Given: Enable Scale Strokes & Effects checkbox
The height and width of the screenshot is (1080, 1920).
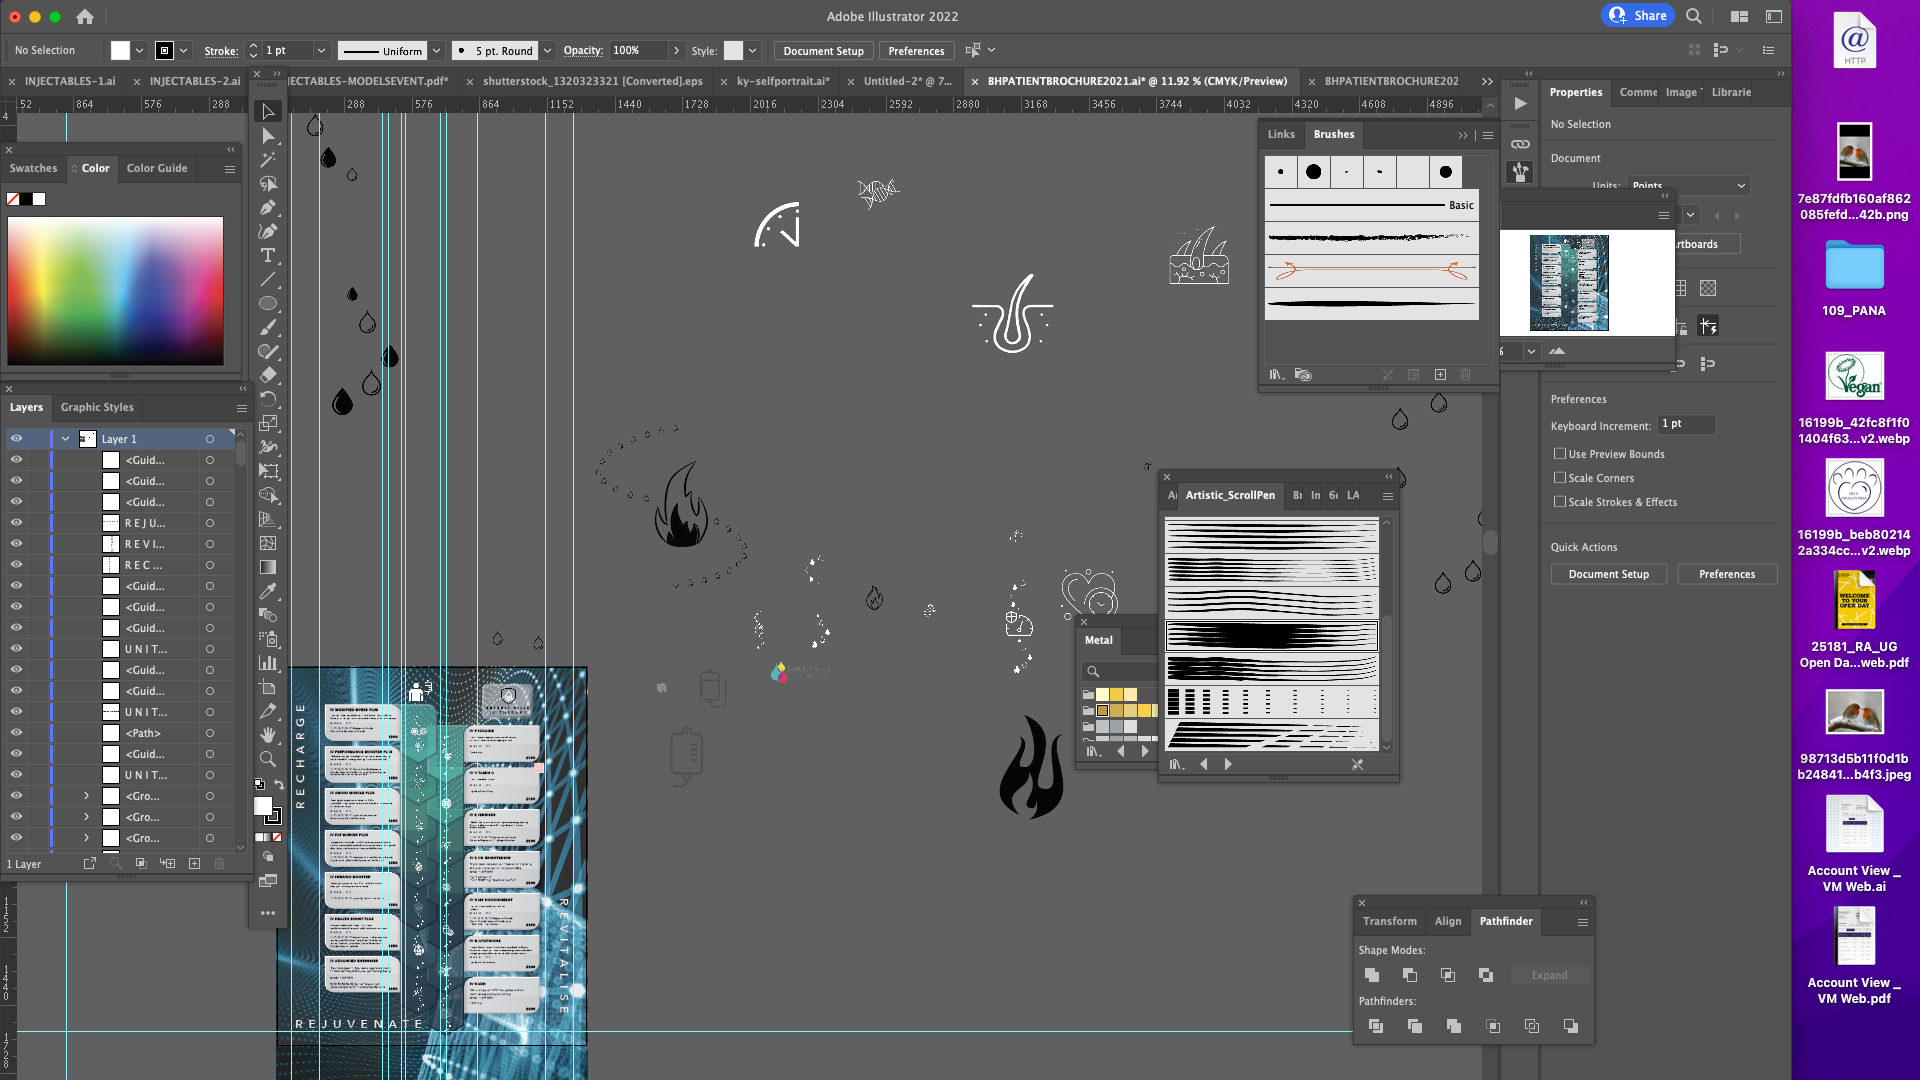Looking at the screenshot, I should pos(1560,502).
